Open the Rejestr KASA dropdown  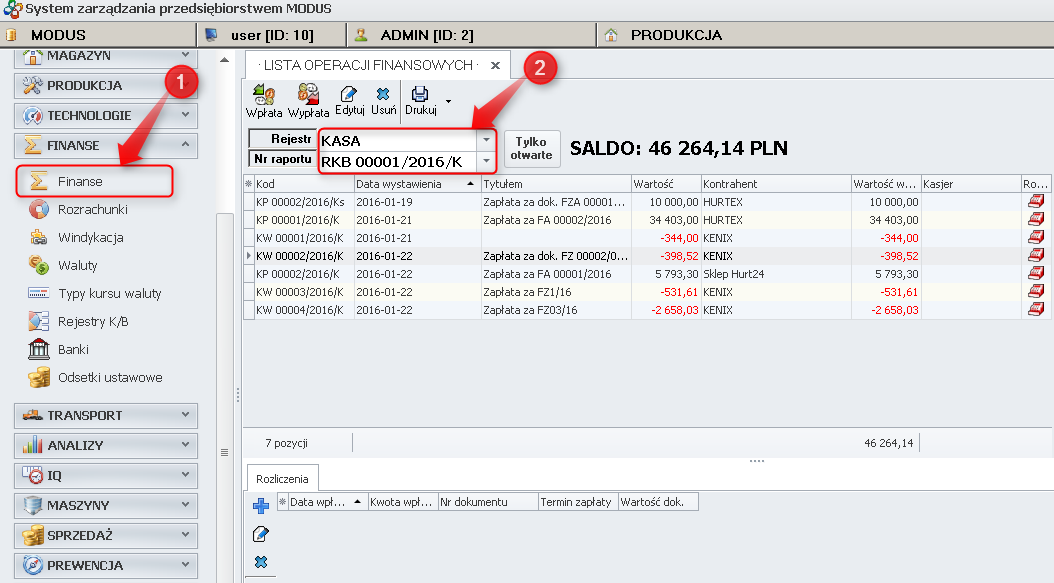[x=486, y=140]
